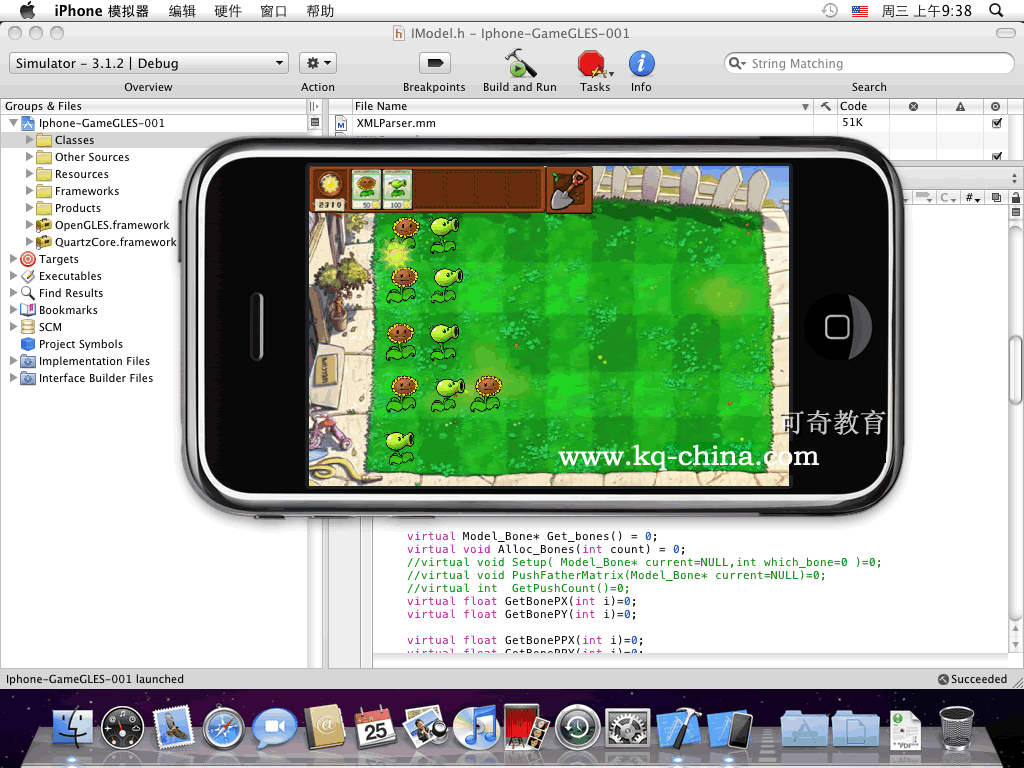Click the Build and Run hammer icon
Image resolution: width=1024 pixels, height=768 pixels.
(519, 64)
